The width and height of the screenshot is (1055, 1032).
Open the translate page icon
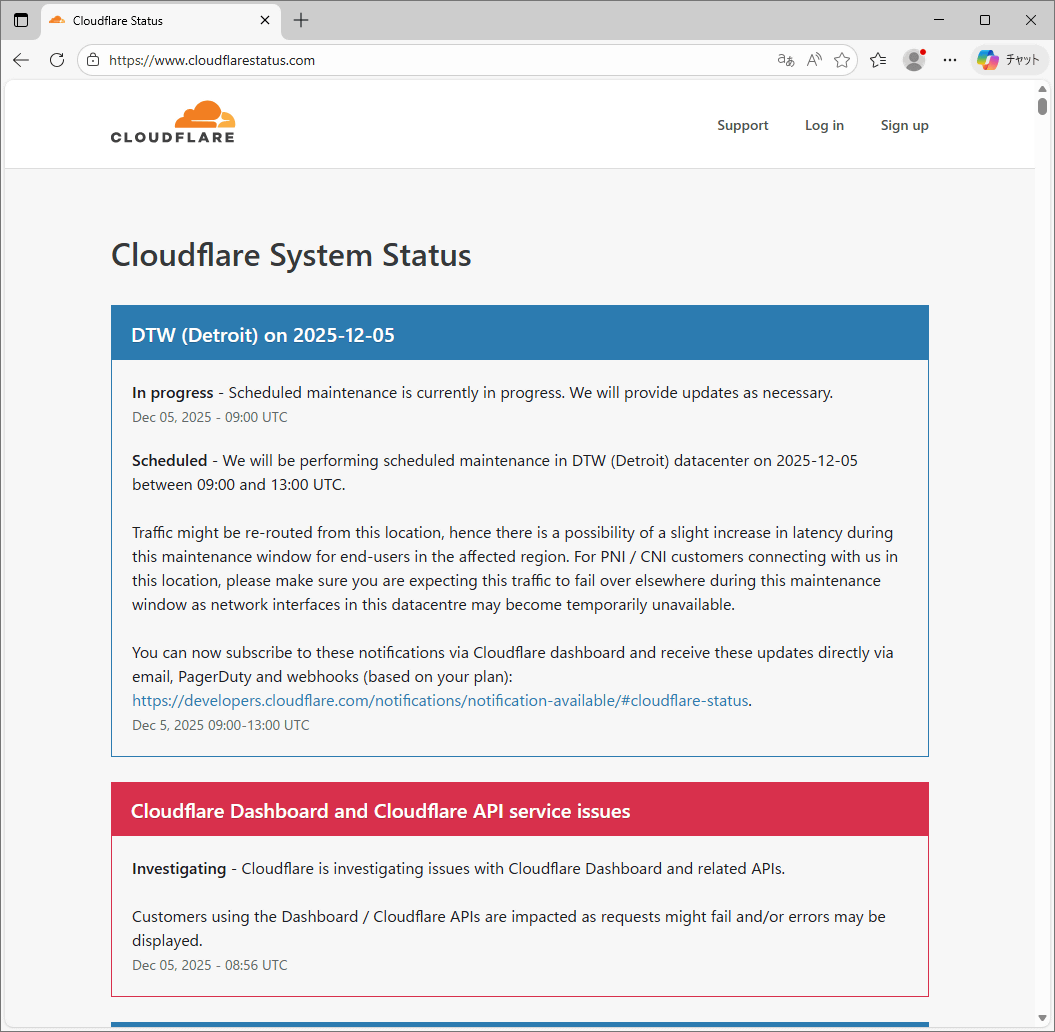(x=785, y=60)
